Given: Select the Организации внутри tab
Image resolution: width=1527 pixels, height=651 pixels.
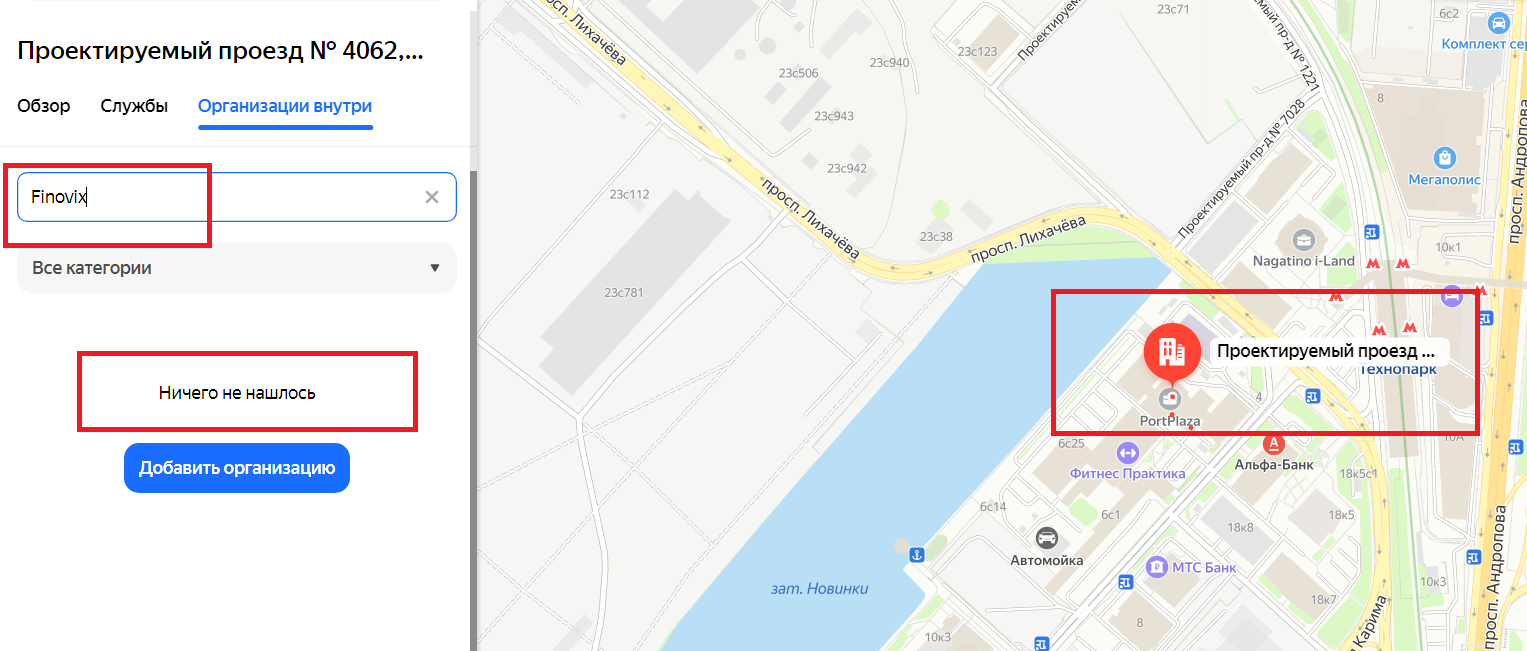Looking at the screenshot, I should 285,106.
